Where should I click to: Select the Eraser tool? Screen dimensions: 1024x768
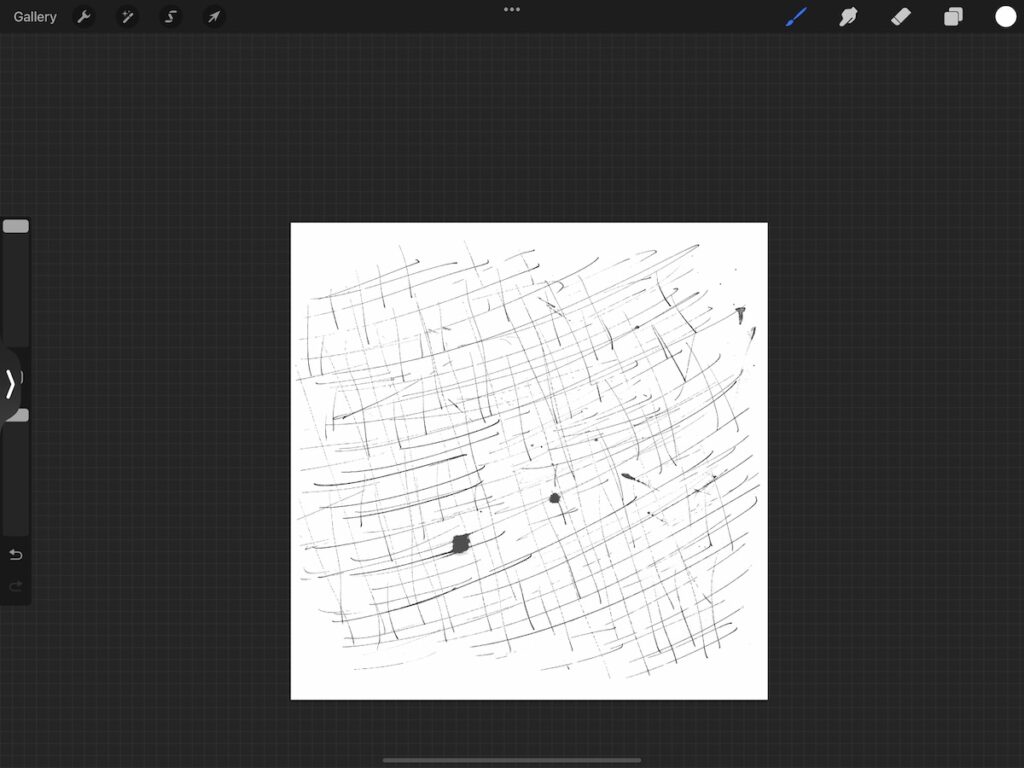(x=900, y=16)
